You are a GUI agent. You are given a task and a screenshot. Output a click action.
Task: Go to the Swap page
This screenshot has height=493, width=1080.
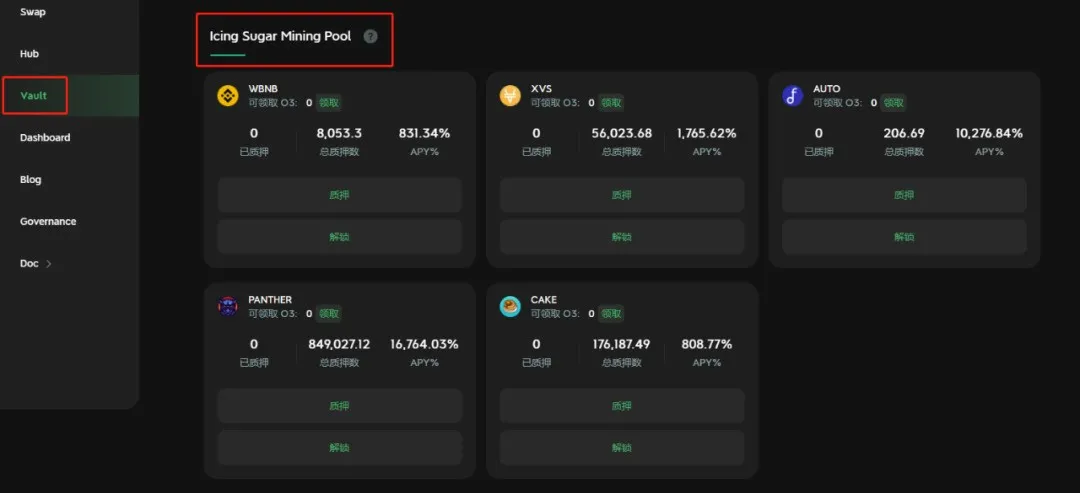pos(33,12)
